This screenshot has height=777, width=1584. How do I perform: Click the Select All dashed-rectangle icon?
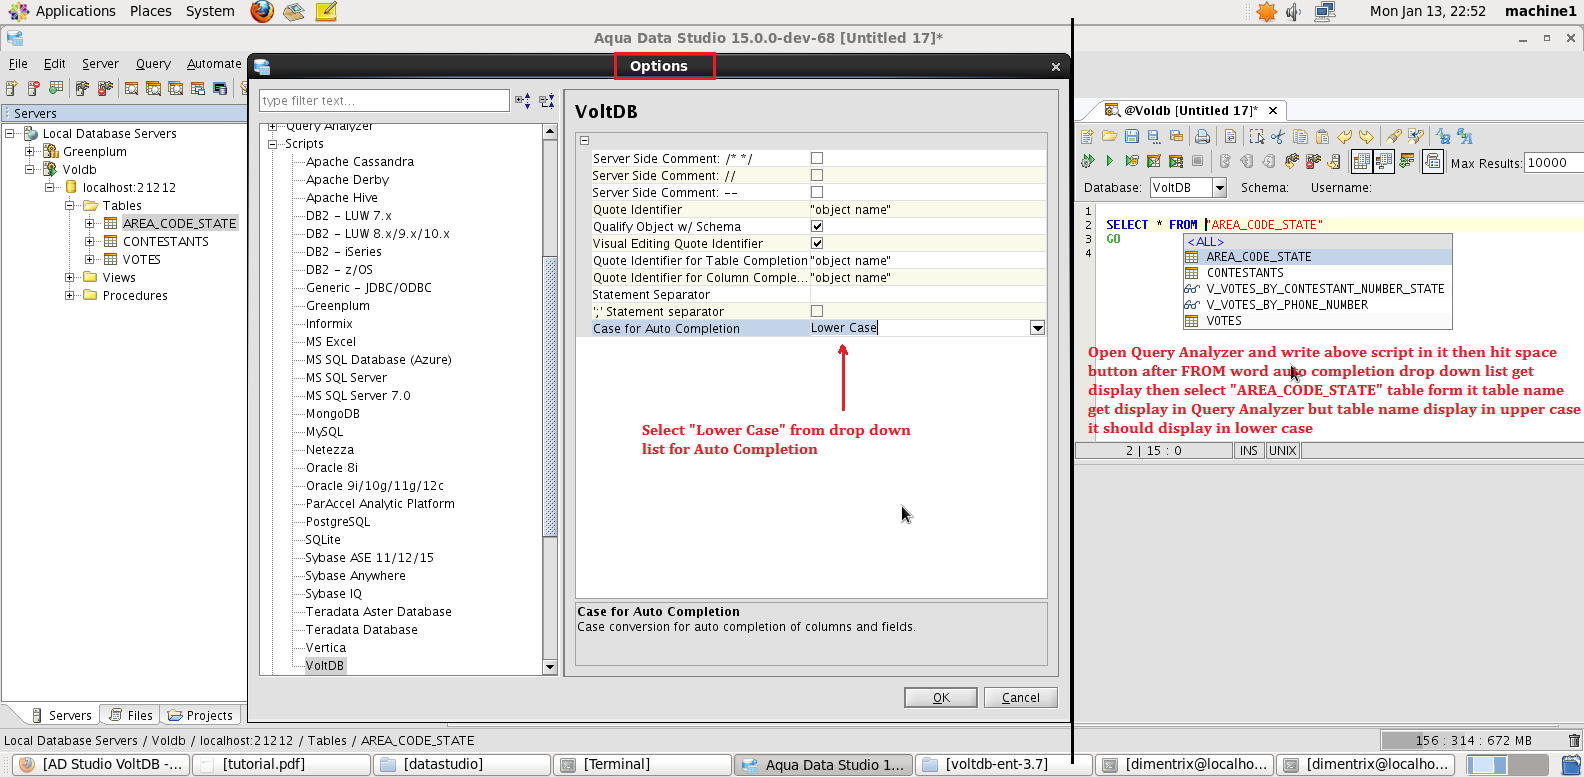coord(1256,137)
